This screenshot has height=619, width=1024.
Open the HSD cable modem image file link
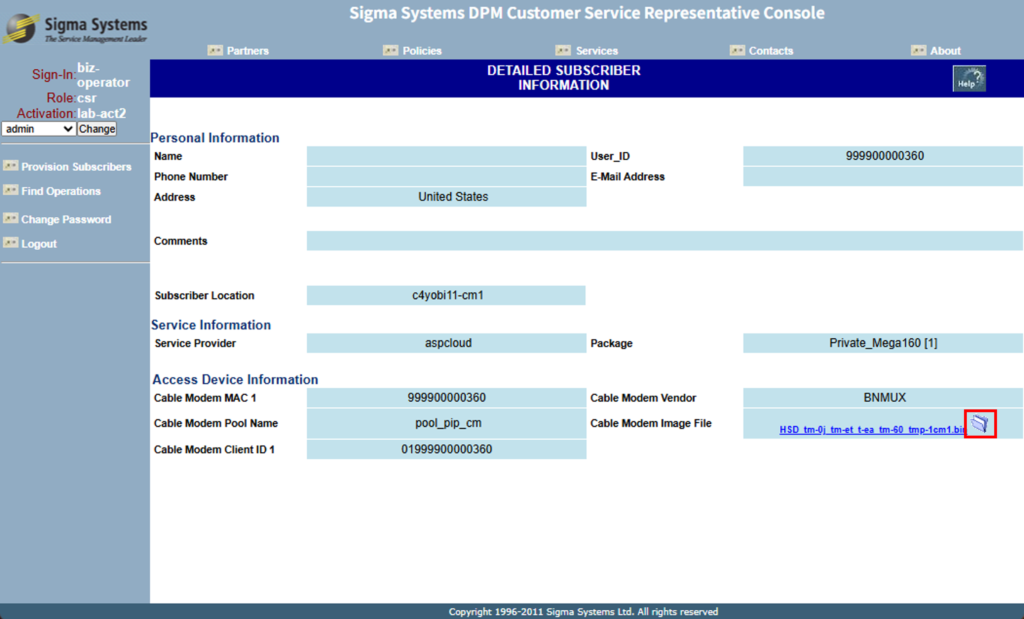[872, 429]
